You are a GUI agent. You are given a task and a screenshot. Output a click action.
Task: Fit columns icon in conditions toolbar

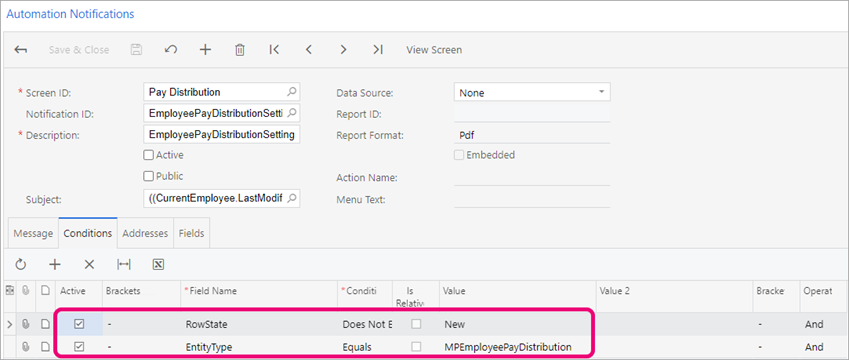pos(124,264)
